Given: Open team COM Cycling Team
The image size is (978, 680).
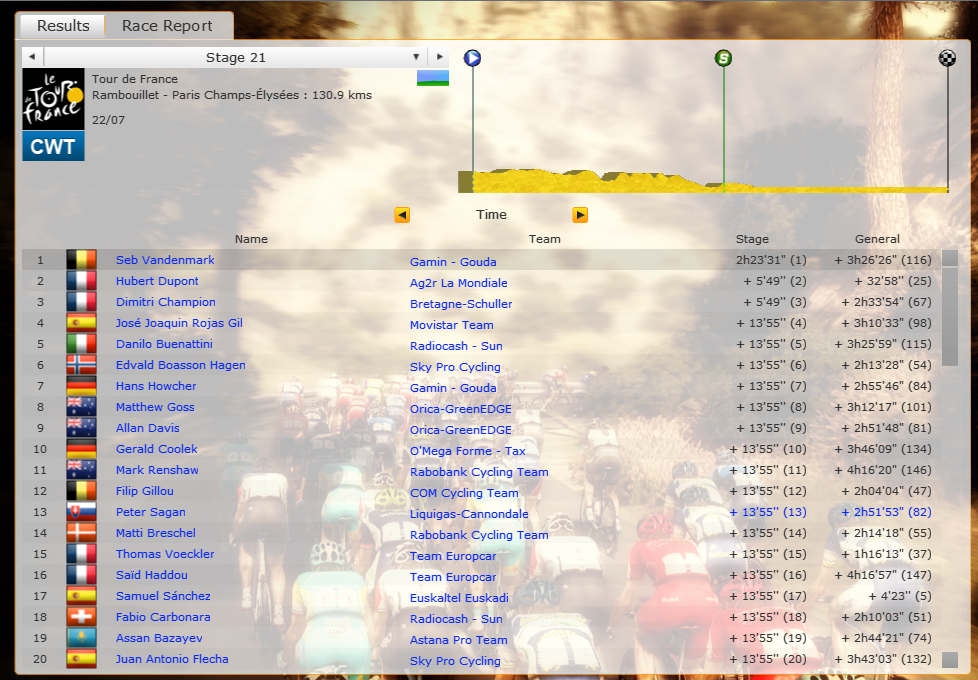Looking at the screenshot, I should [x=464, y=493].
